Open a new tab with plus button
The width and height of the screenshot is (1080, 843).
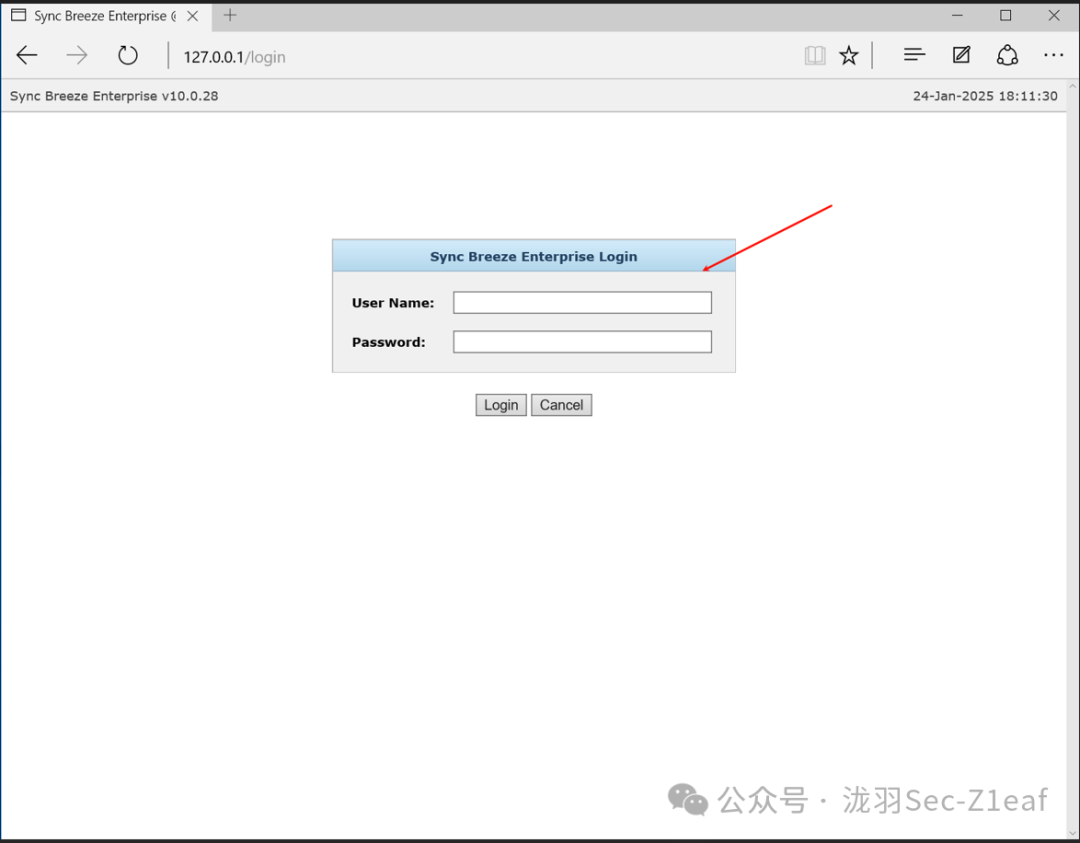point(230,15)
